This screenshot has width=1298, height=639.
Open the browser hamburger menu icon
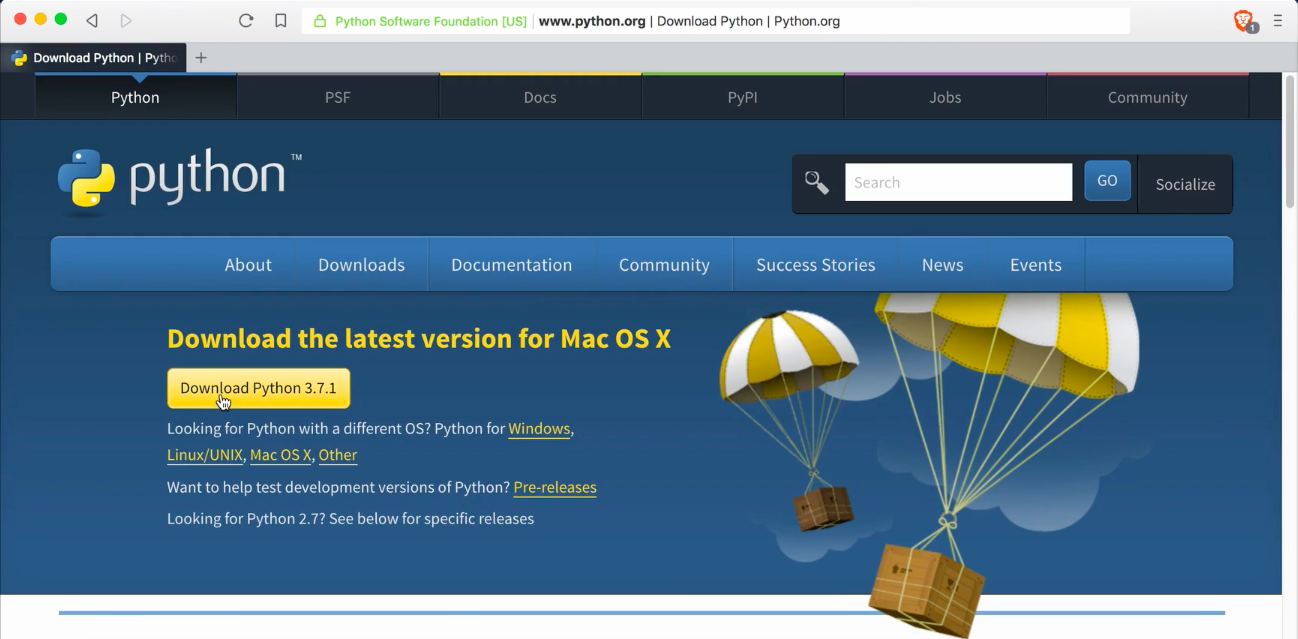tap(1278, 21)
